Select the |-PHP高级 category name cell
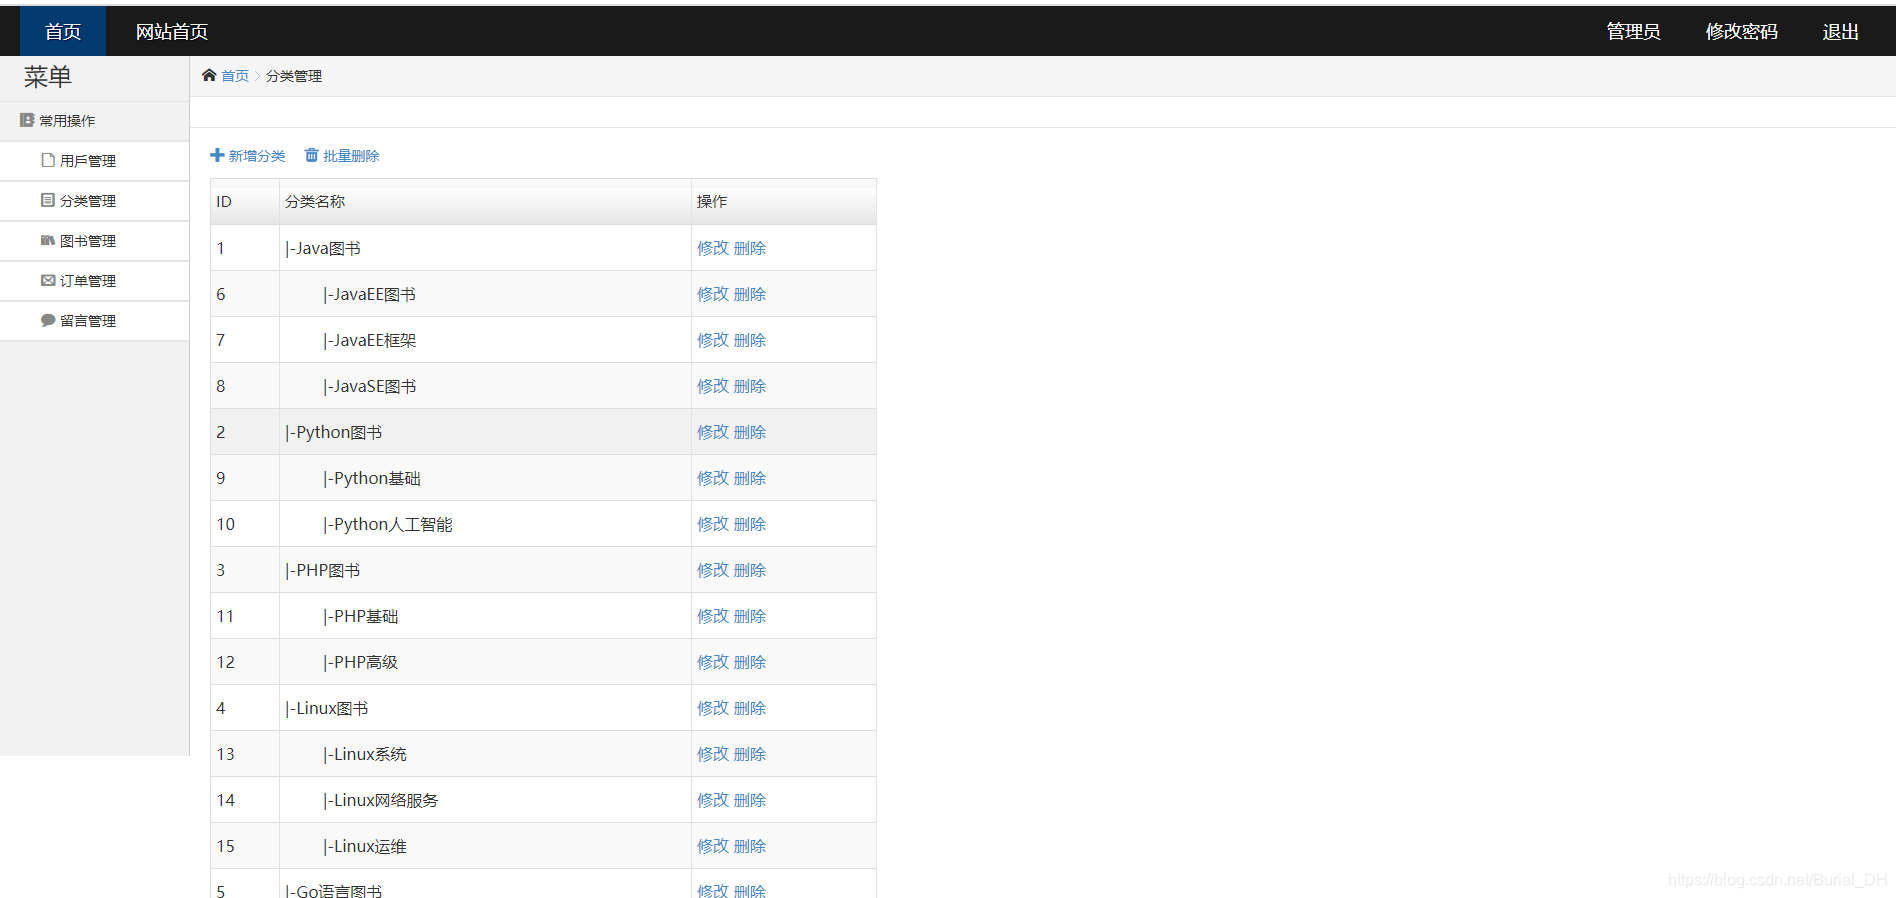This screenshot has height=898, width=1896. (485, 662)
